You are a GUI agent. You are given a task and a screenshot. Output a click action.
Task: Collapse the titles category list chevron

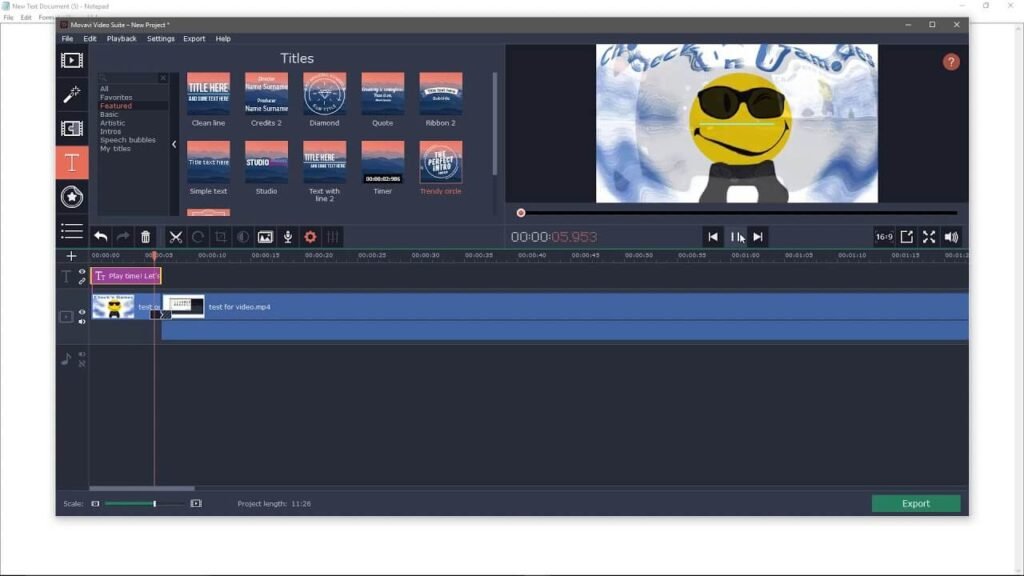point(174,144)
